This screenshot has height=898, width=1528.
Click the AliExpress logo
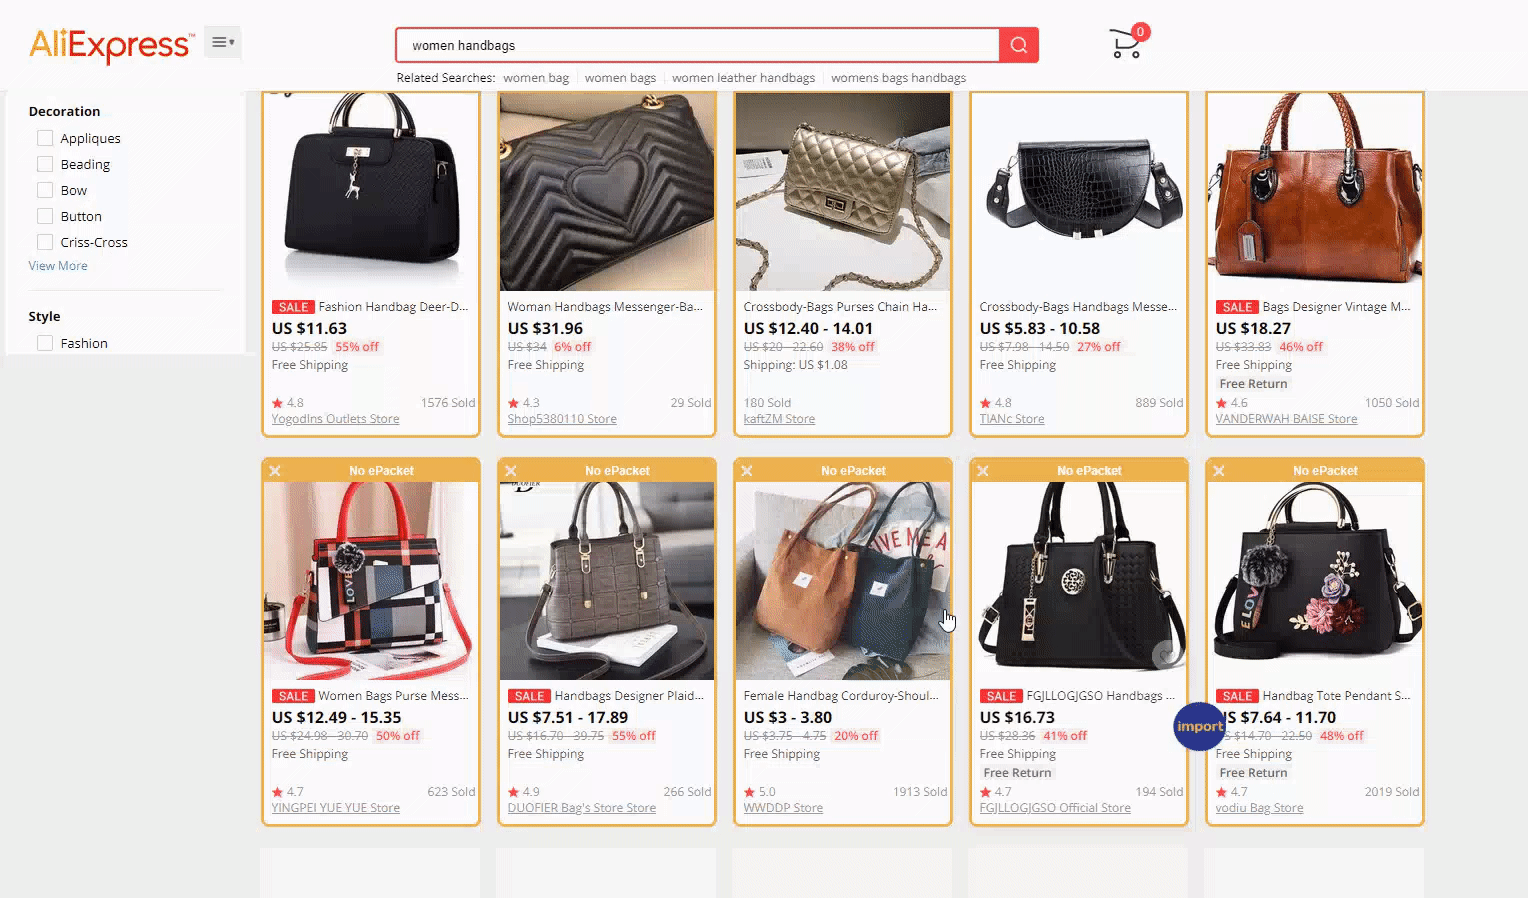point(111,44)
